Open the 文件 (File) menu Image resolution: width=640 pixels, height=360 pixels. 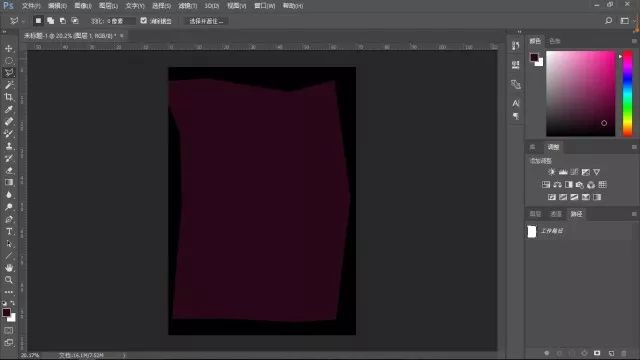pos(31,6)
